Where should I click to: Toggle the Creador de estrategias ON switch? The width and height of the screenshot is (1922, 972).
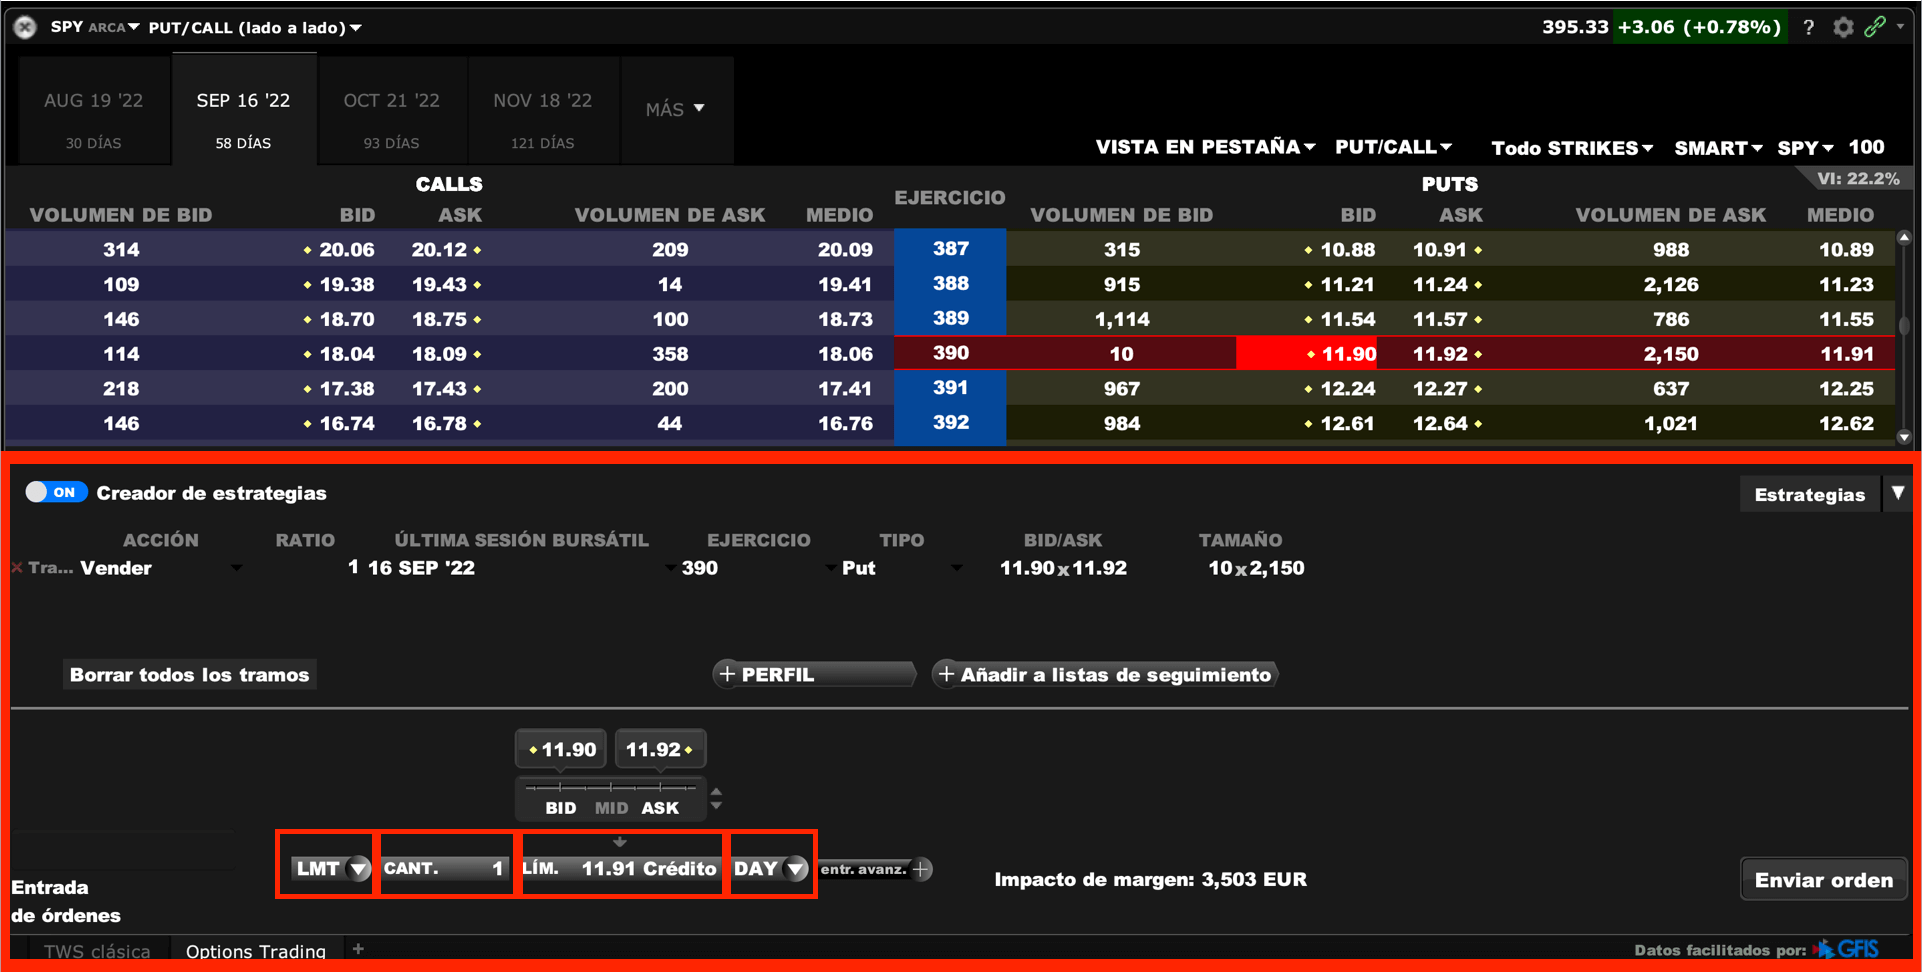[56, 492]
